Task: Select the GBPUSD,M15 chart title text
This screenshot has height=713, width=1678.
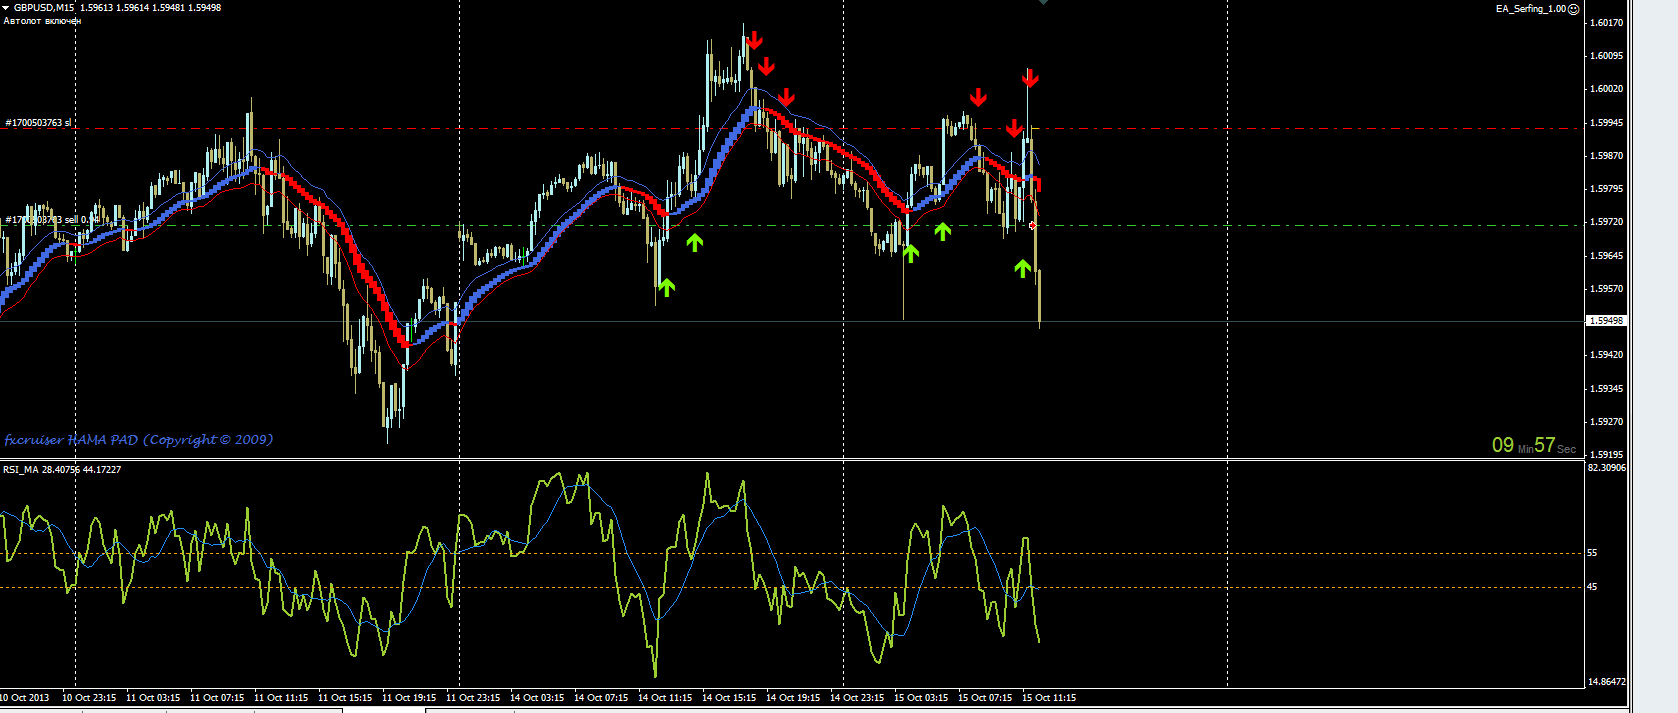Action: (x=44, y=8)
